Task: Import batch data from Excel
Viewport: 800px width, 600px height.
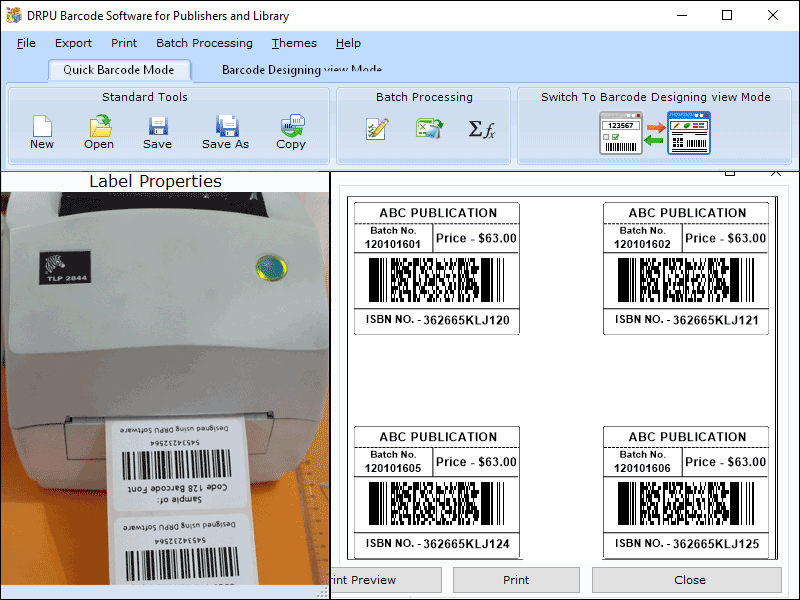Action: click(x=430, y=128)
